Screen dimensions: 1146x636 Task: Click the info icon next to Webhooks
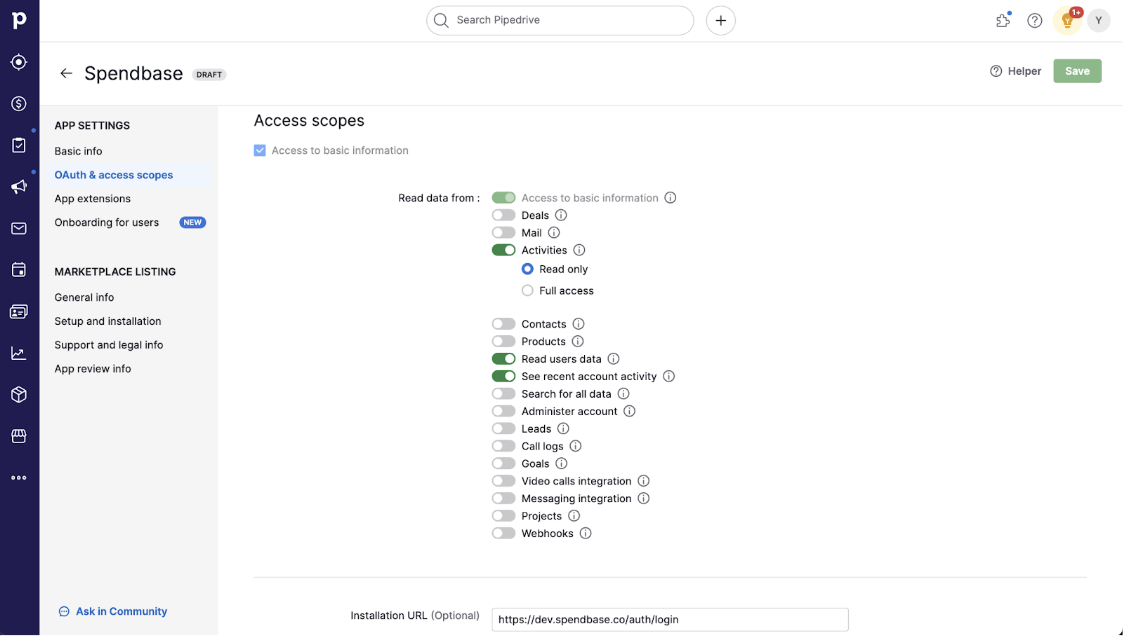click(x=586, y=534)
